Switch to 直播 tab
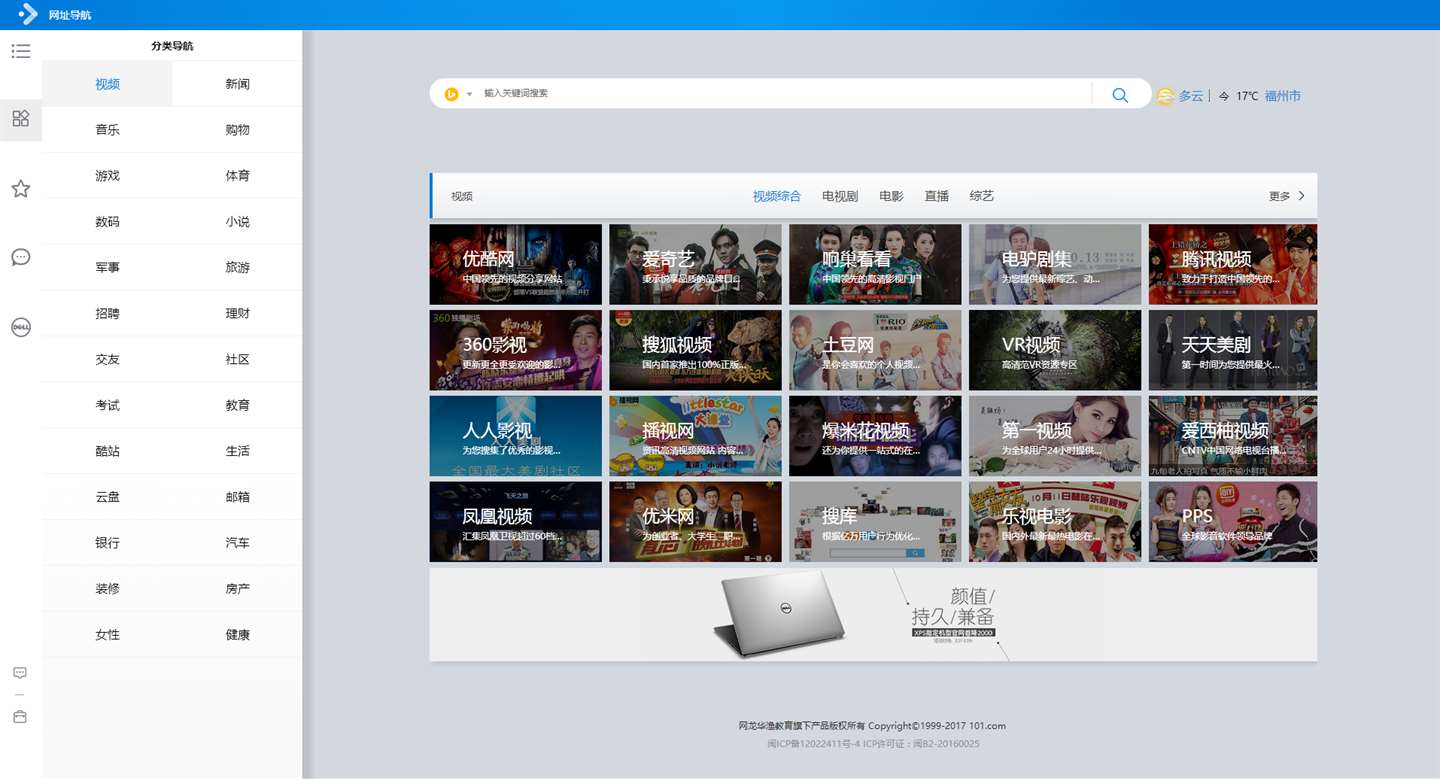Screen dimensions: 1440x779 coord(937,196)
